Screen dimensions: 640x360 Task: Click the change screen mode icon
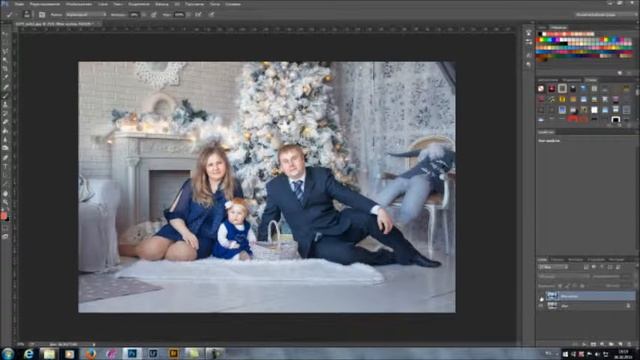5,236
